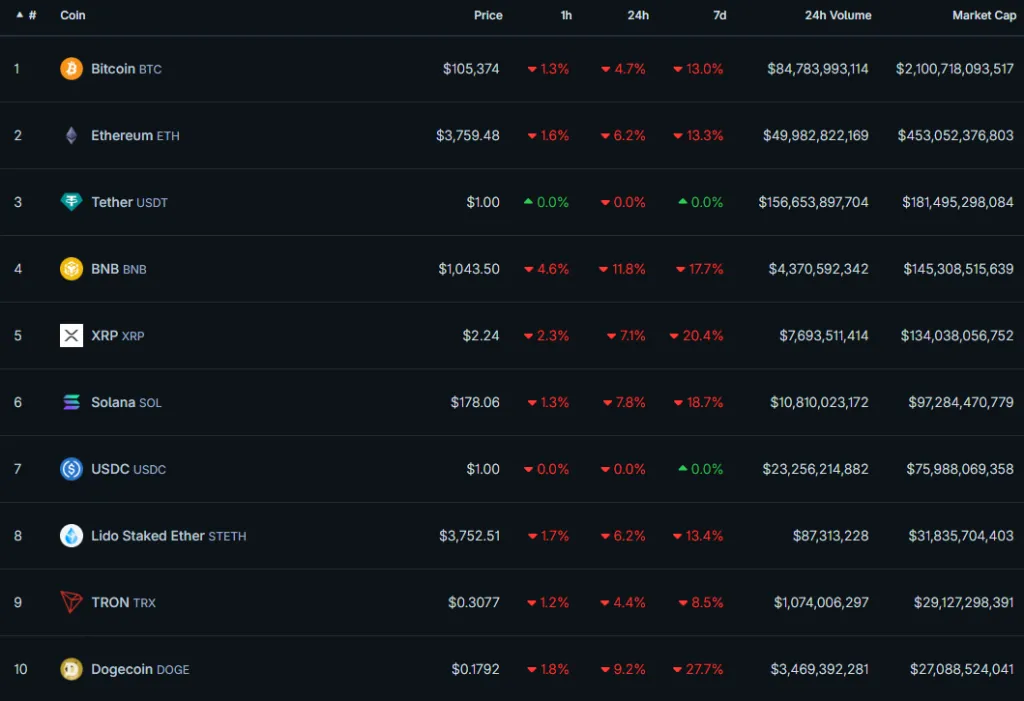Click the red down triangle on Bitcoin's 24h change
The width and height of the screenshot is (1024, 701).
(607, 69)
